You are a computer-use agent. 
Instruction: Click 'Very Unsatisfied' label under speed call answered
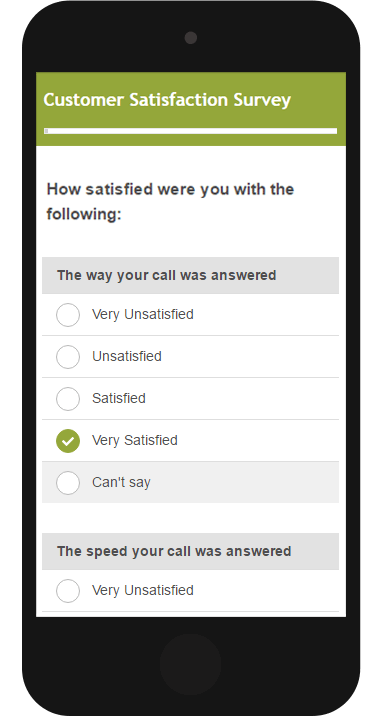(x=143, y=590)
